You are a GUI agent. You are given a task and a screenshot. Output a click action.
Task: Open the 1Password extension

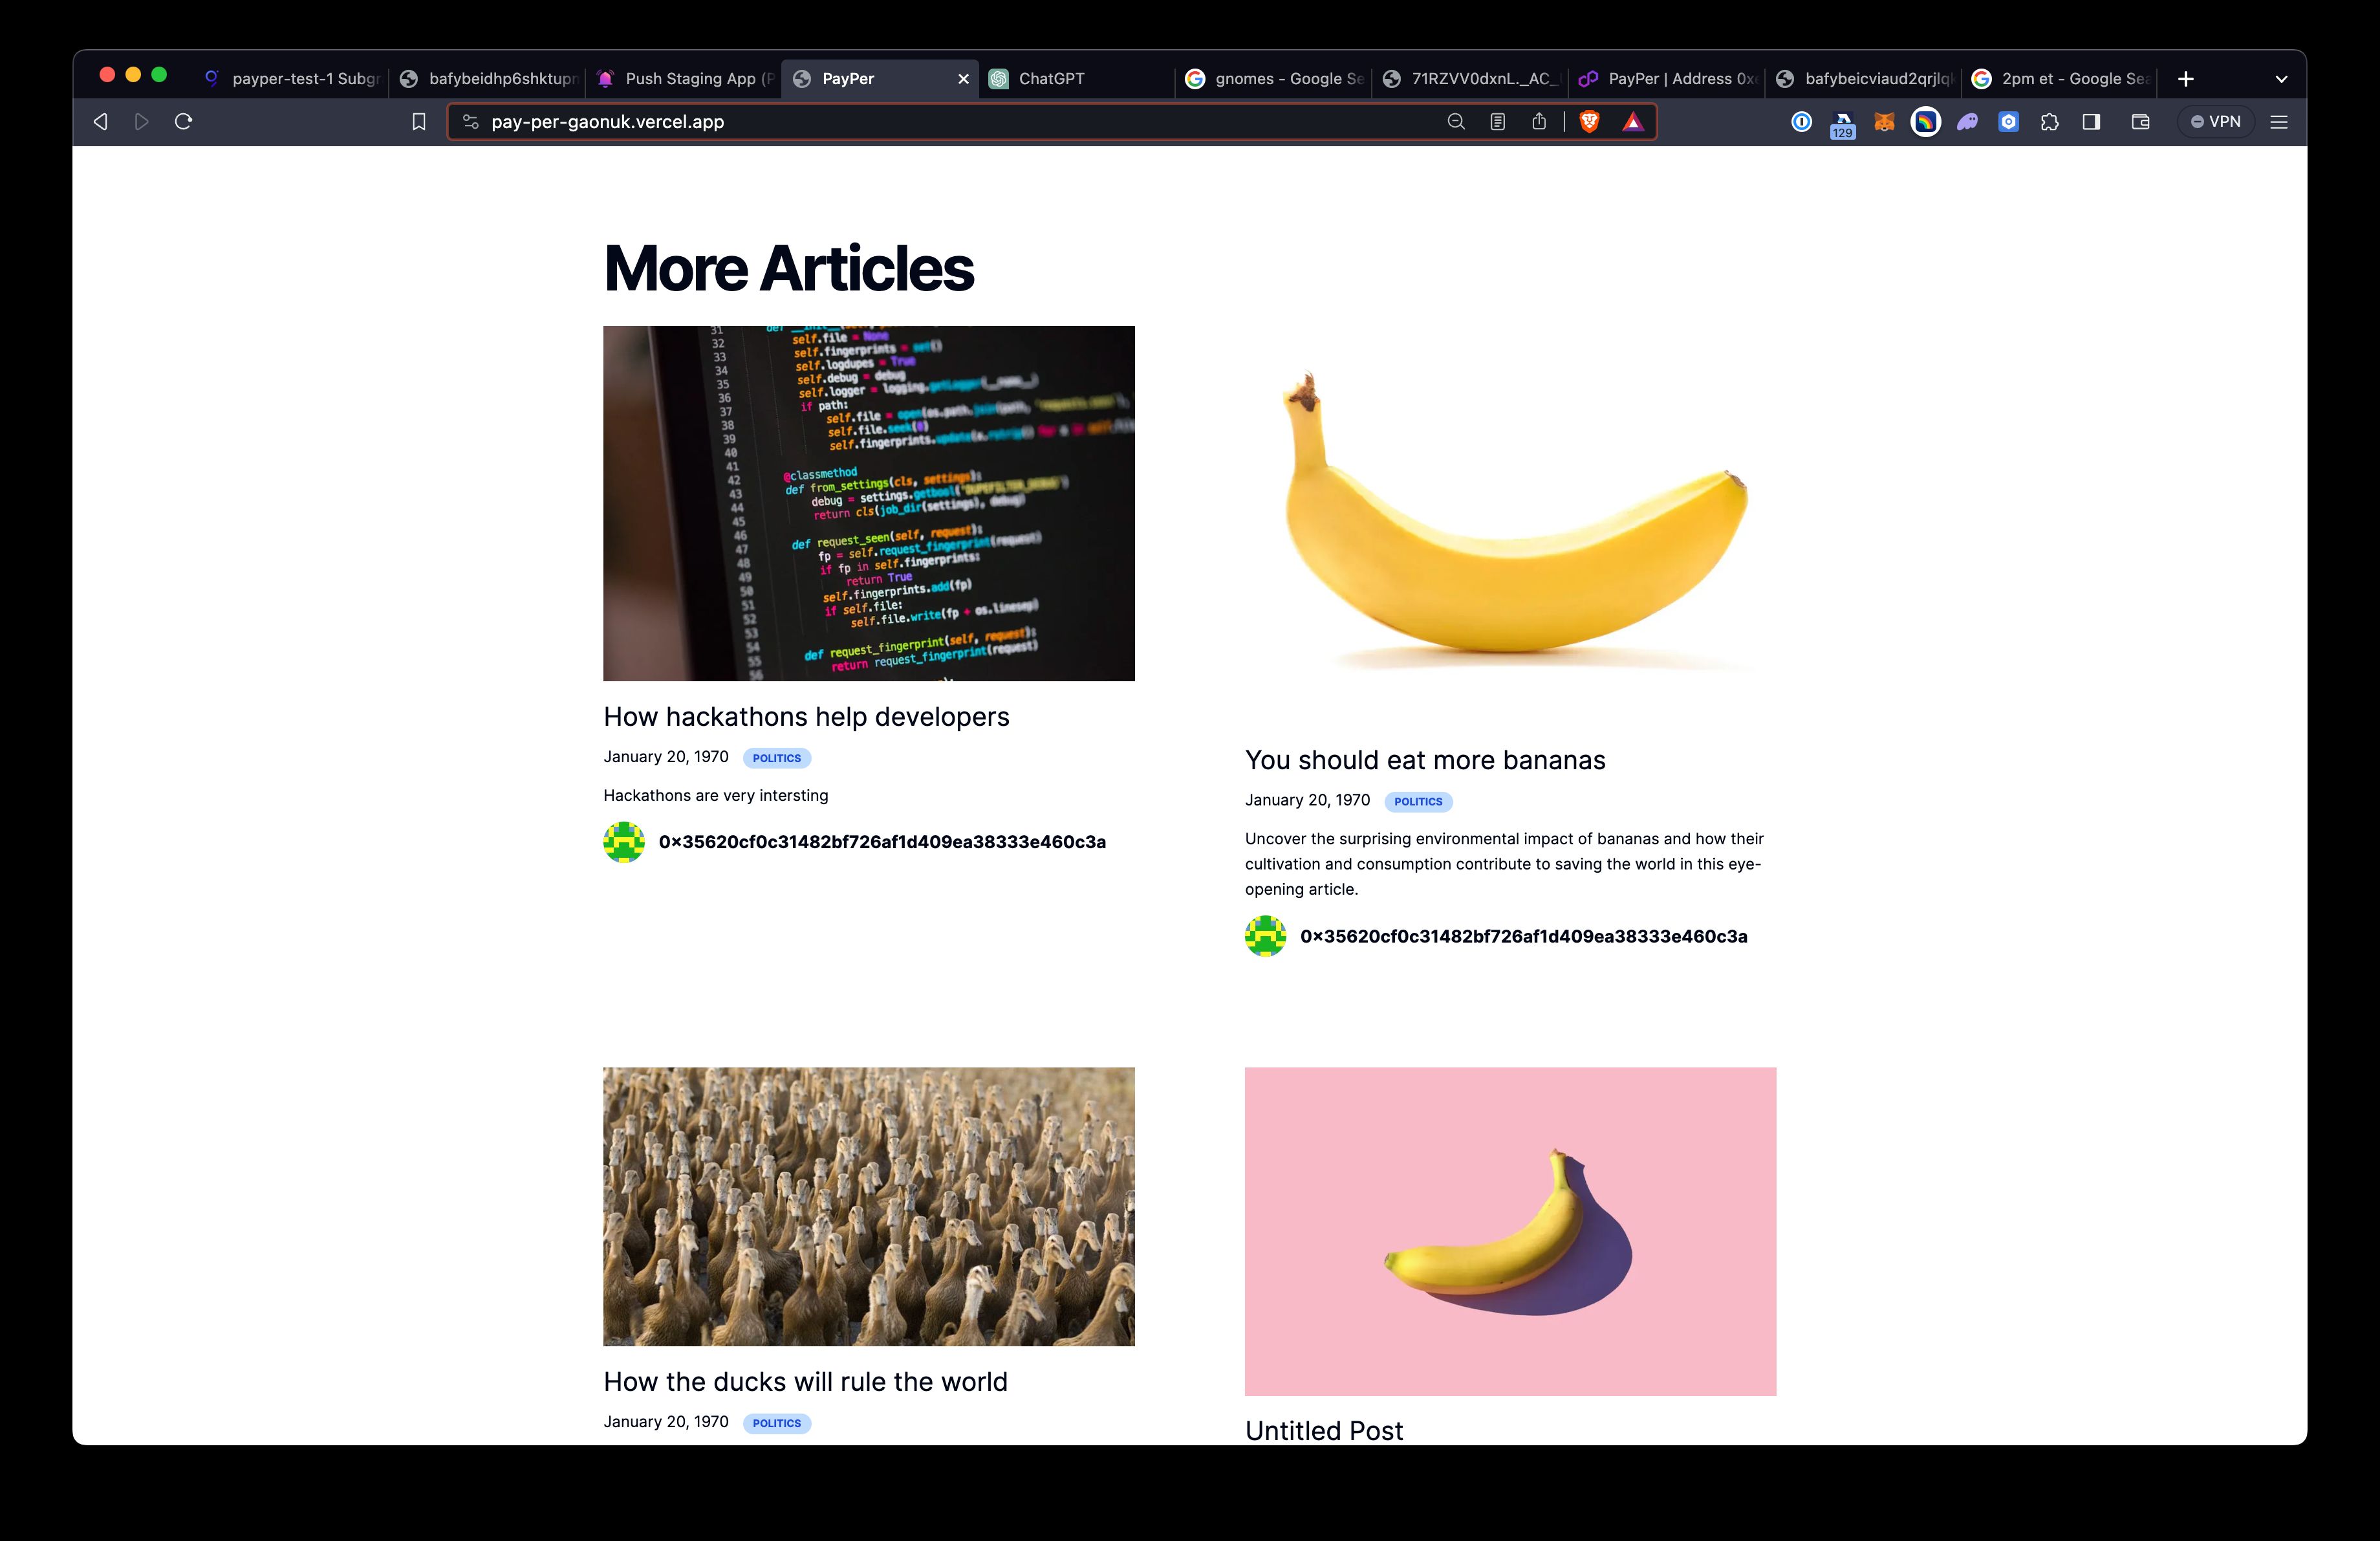[1801, 122]
